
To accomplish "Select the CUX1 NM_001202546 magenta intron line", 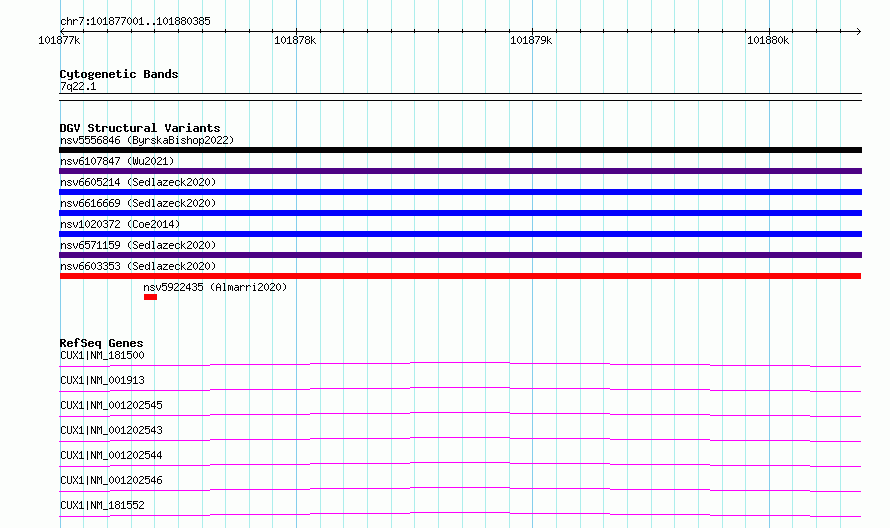I will pos(460,489).
